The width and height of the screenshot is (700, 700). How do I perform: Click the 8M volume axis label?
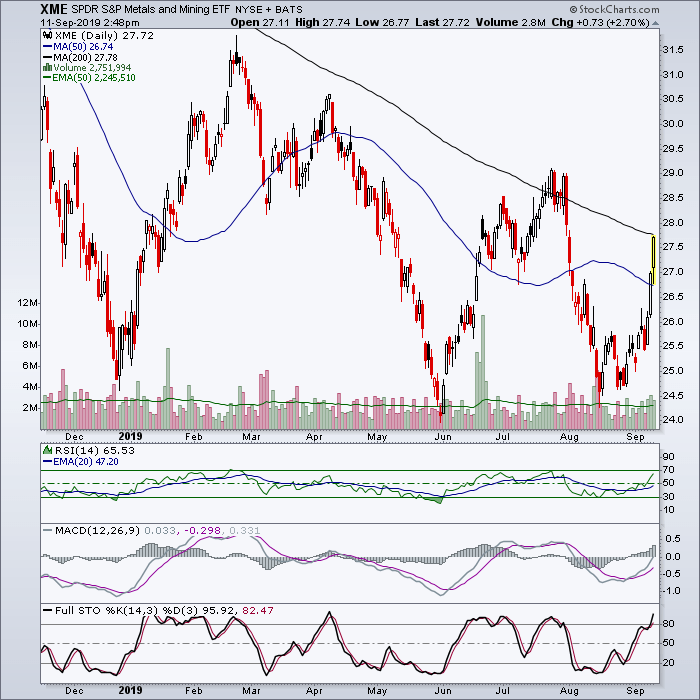pos(30,345)
